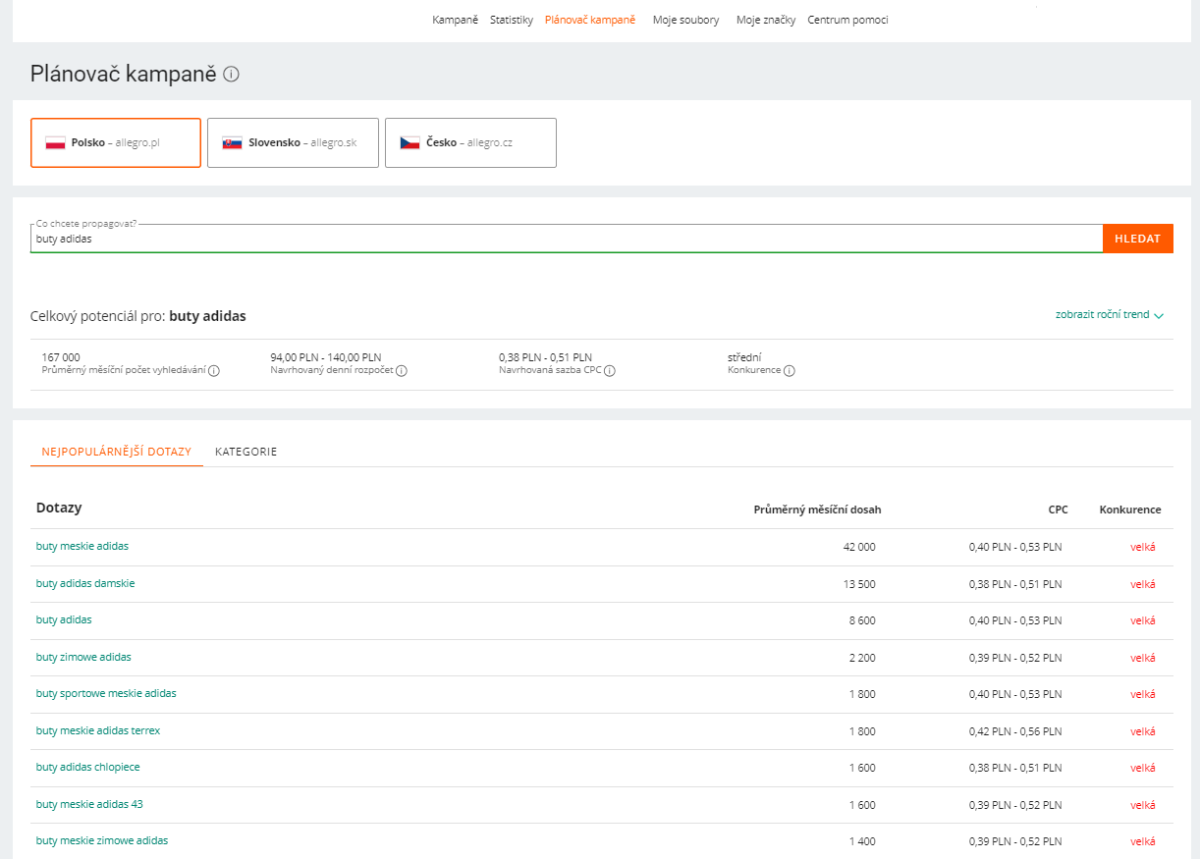Click velká in buty adidas damskie row
This screenshot has width=1200, height=859.
1143,584
